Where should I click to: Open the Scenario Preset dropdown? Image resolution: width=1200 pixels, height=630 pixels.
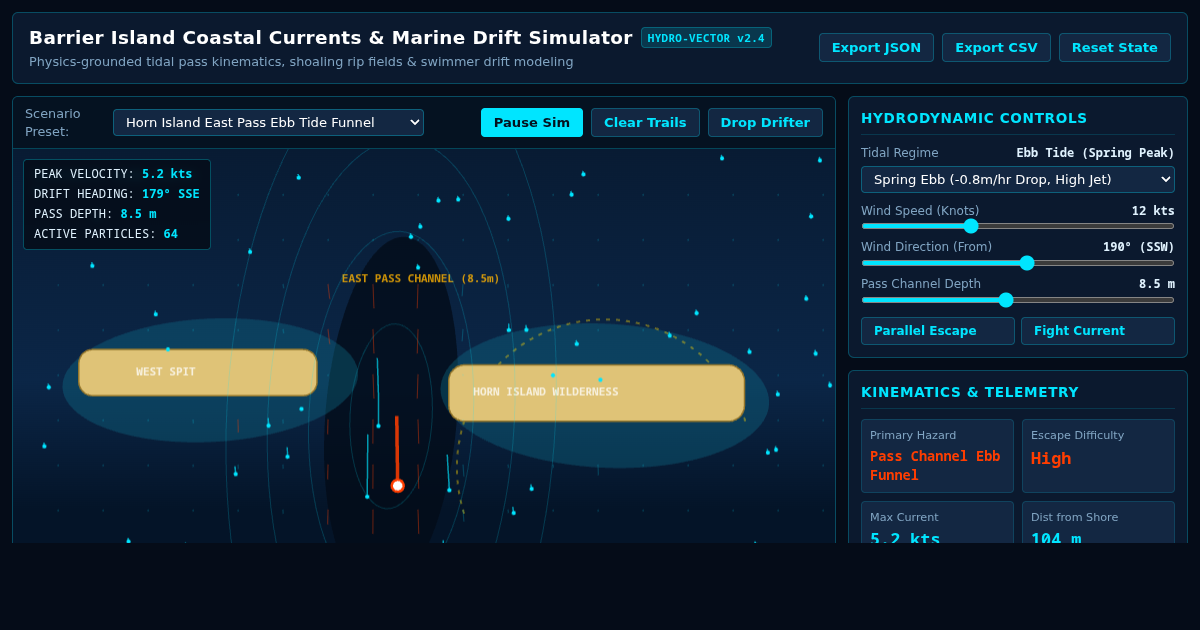tap(268, 122)
